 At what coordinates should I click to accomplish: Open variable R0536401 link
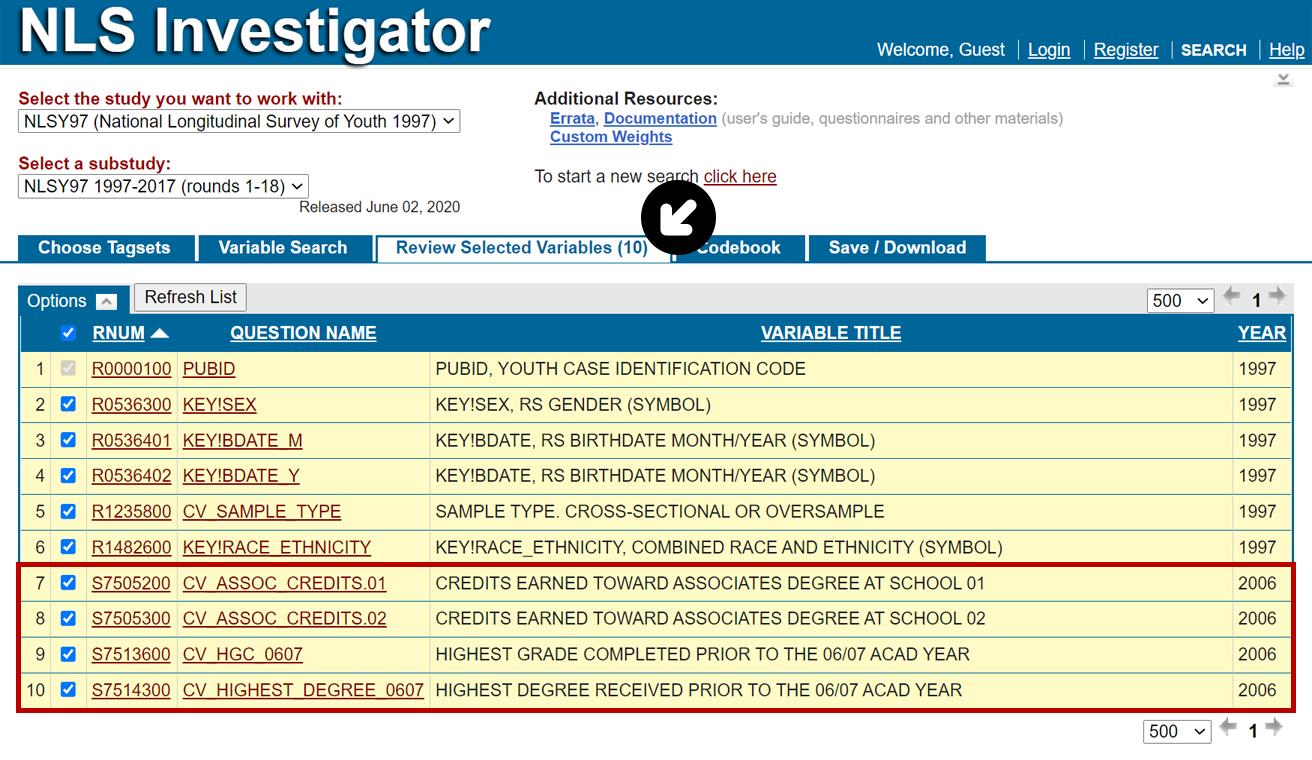click(131, 440)
